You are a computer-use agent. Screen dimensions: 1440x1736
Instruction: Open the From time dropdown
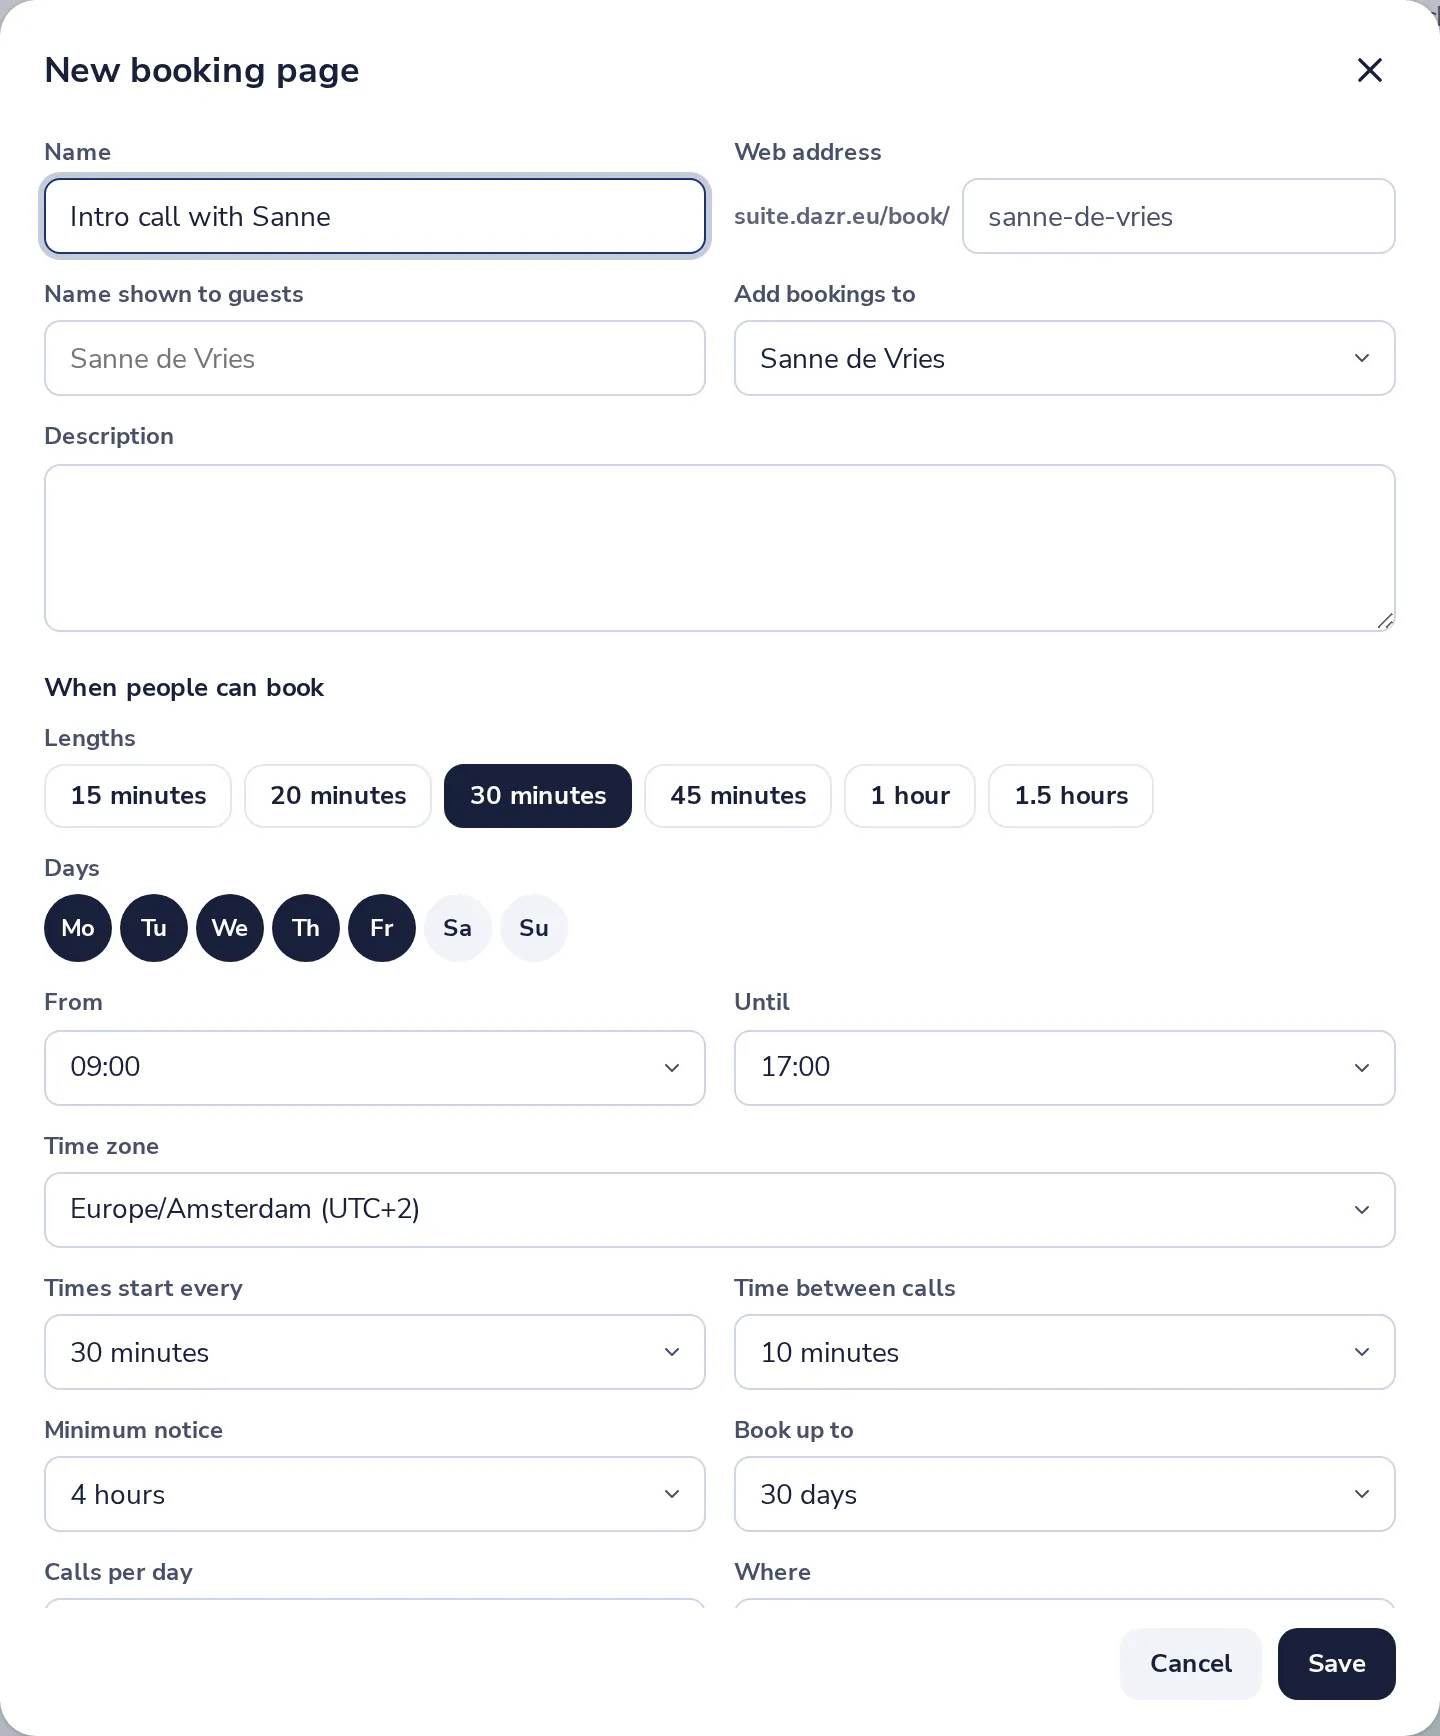pyautogui.click(x=375, y=1068)
